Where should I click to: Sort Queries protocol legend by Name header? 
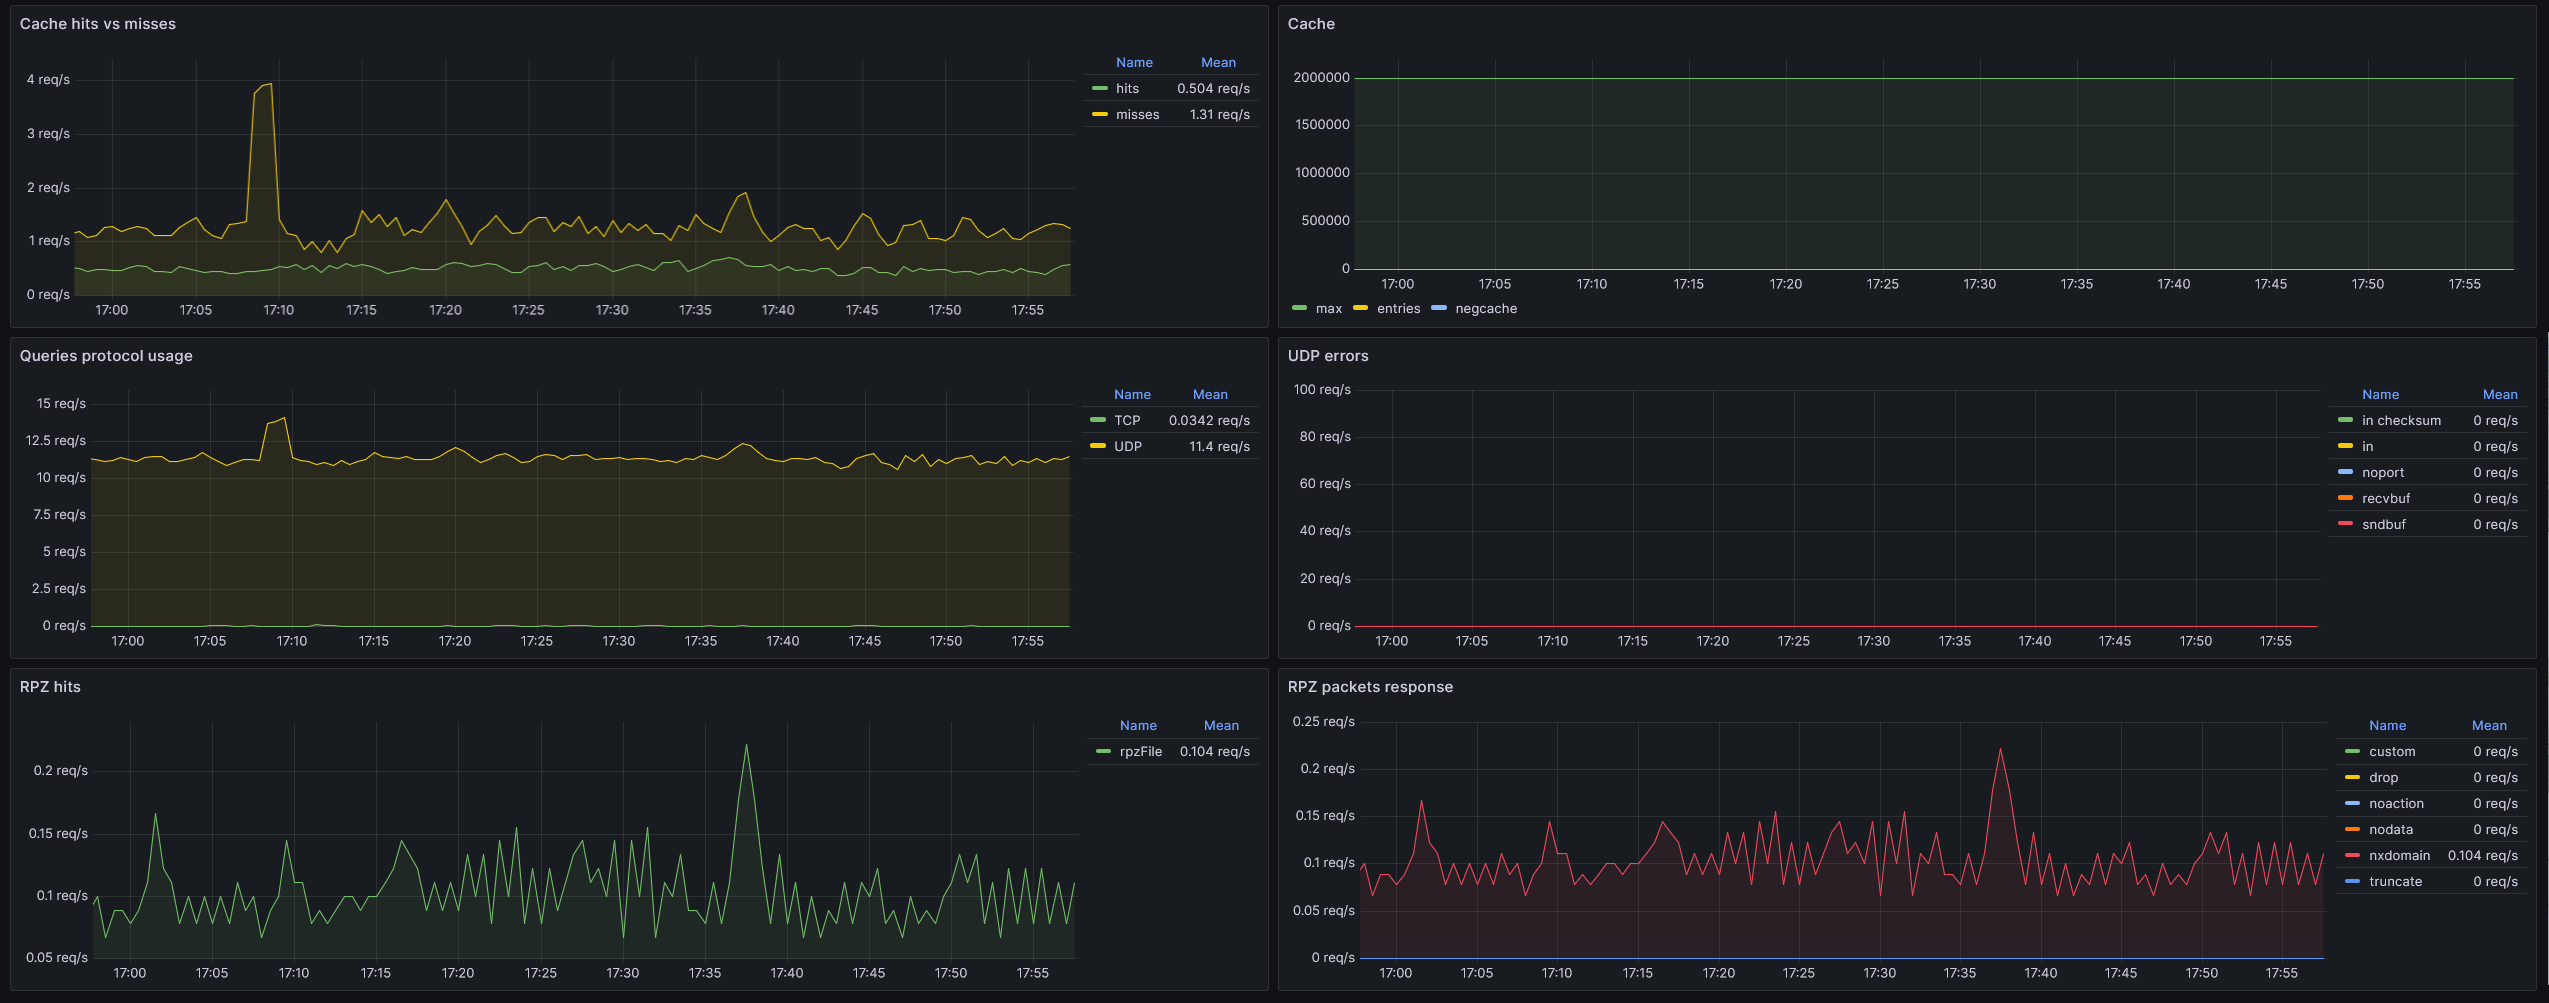tap(1132, 395)
